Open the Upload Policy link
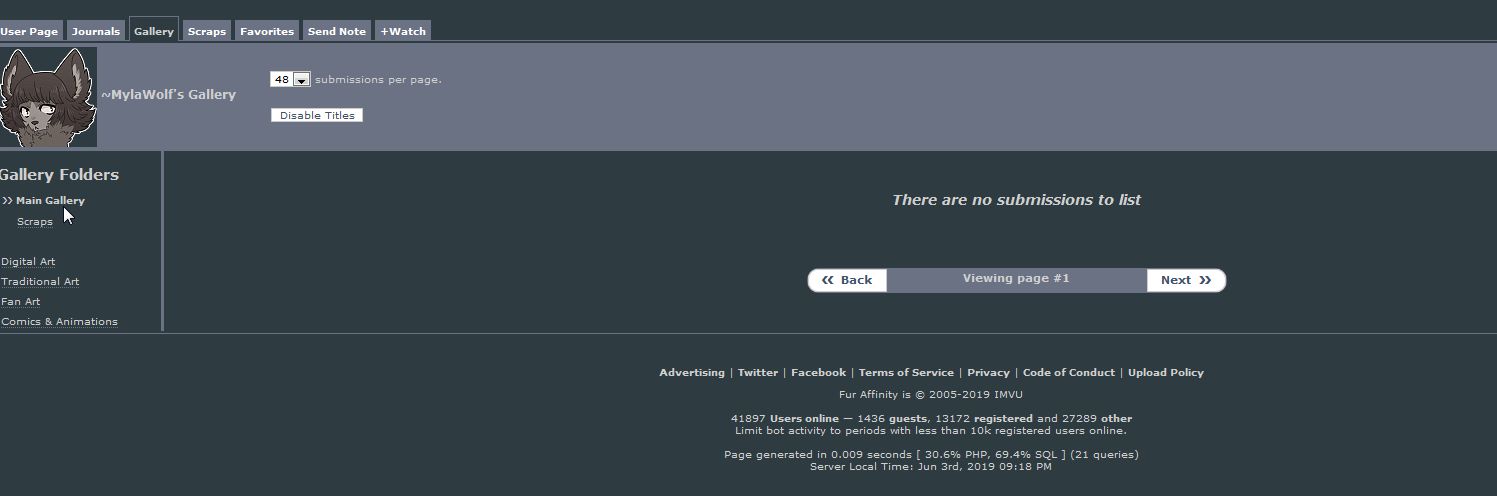The image size is (1497, 496). click(x=1166, y=373)
